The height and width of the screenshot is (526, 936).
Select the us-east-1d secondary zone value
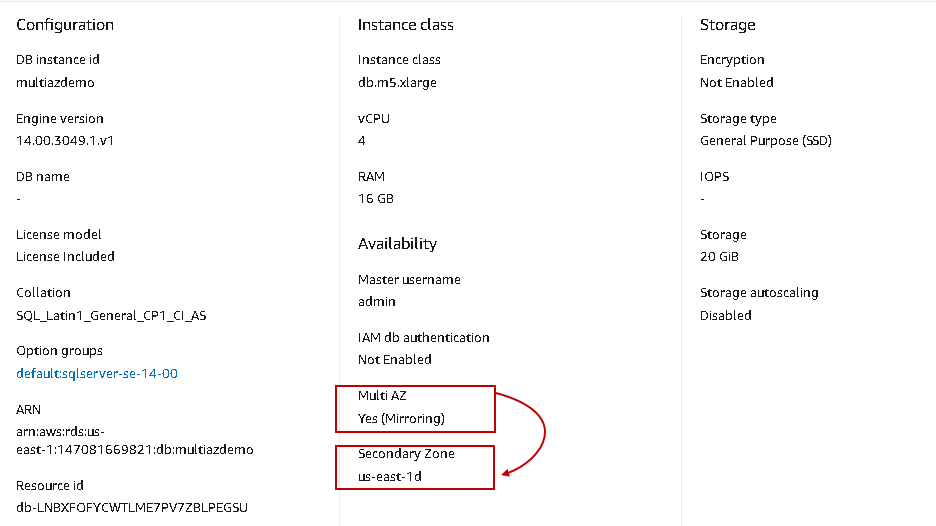click(391, 476)
